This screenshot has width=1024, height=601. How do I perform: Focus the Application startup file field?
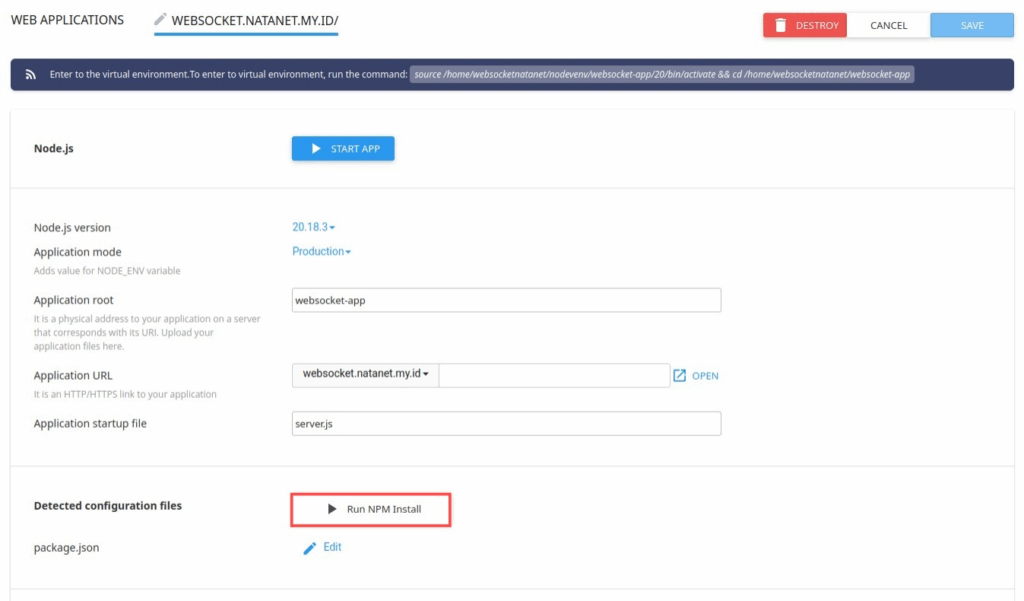[506, 423]
